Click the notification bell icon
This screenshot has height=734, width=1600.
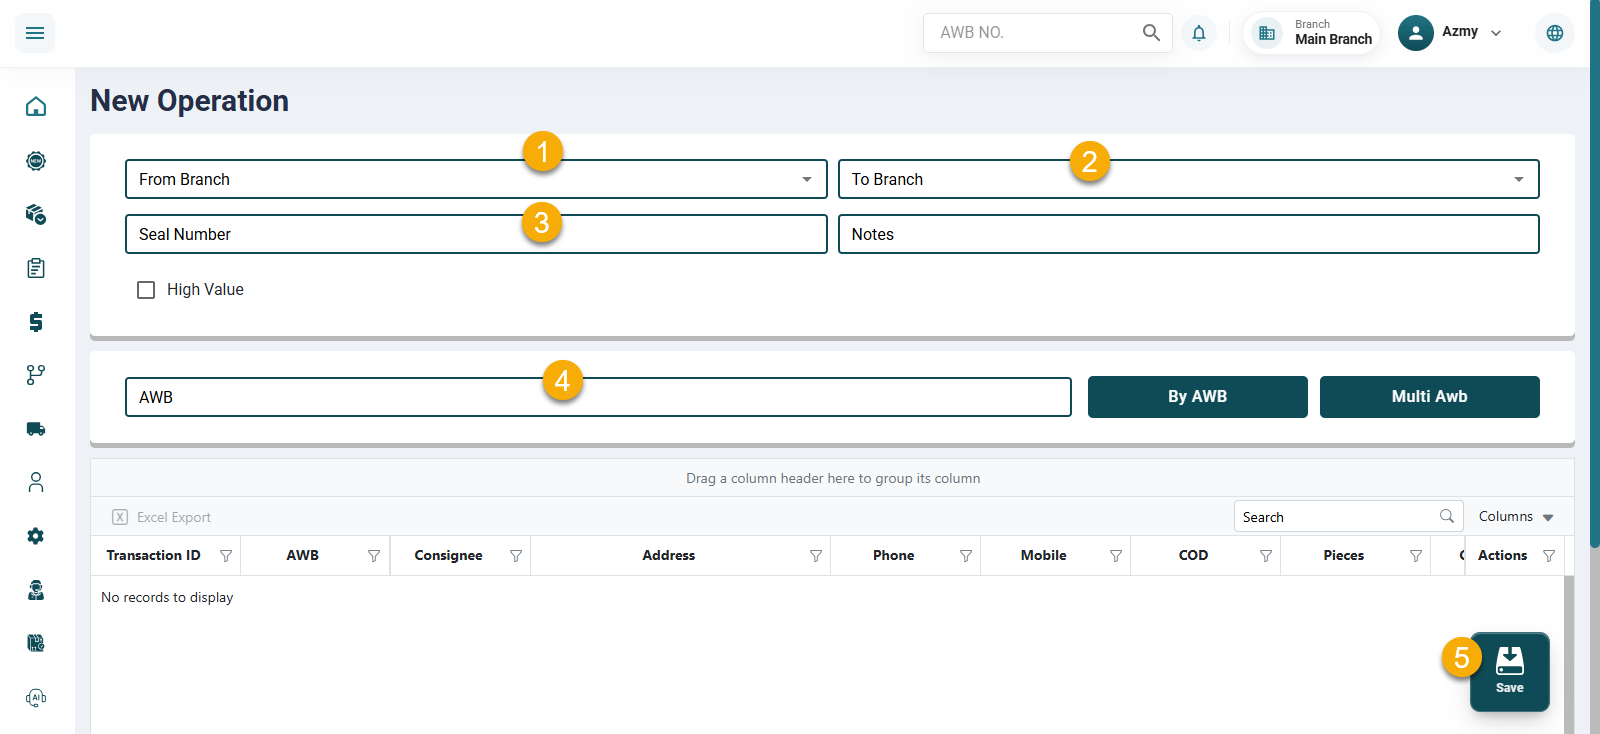(1198, 33)
